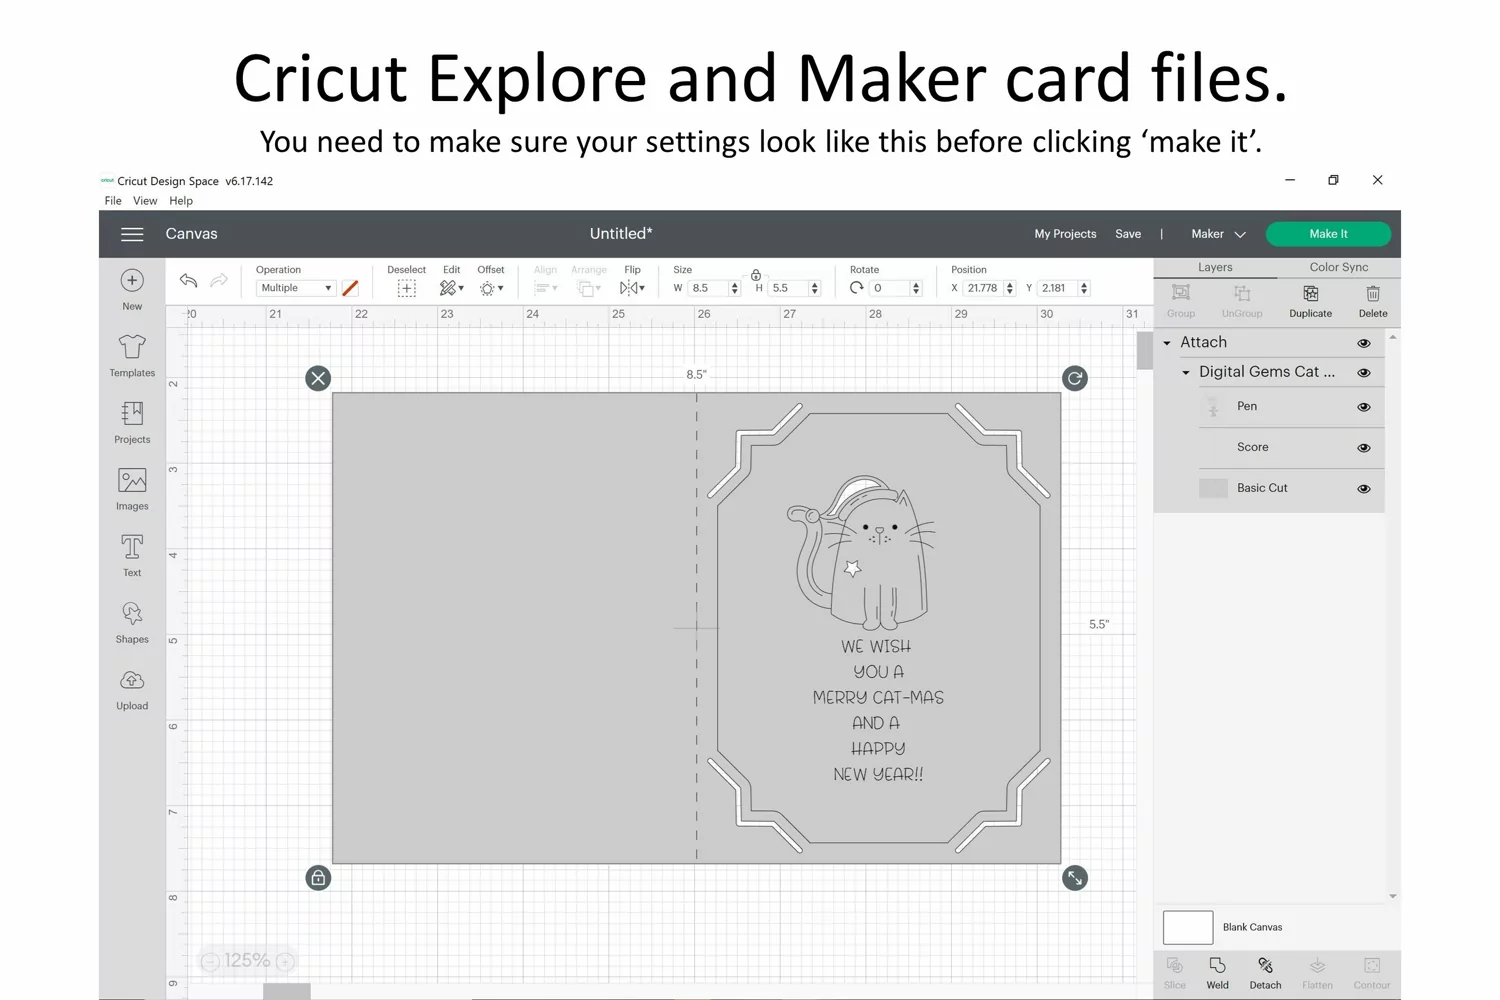Zoom out of the canvas at 125%
Image resolution: width=1500 pixels, height=1000 pixels.
pos(210,962)
